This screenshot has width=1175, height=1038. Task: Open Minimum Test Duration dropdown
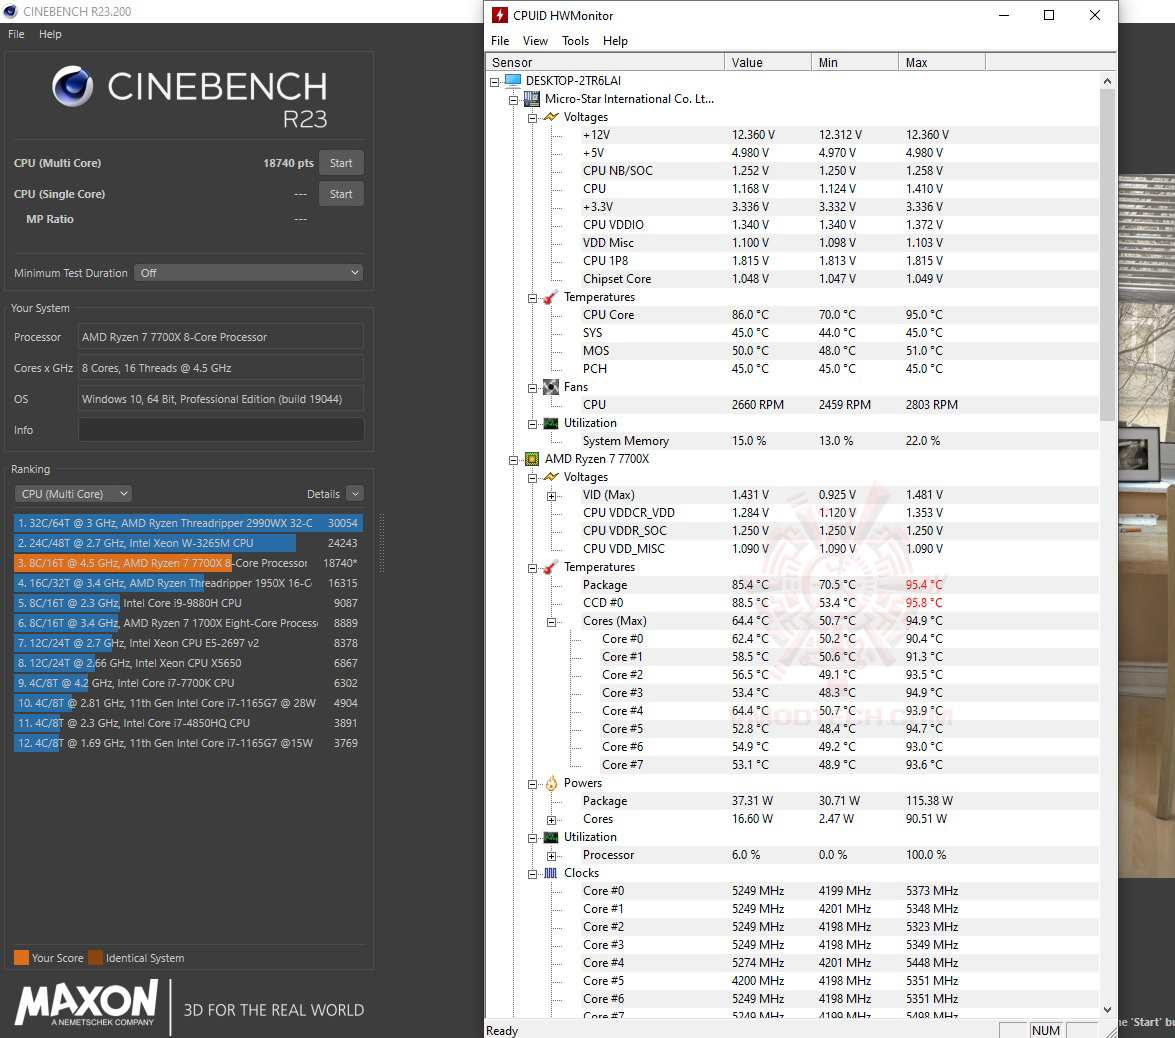point(248,273)
